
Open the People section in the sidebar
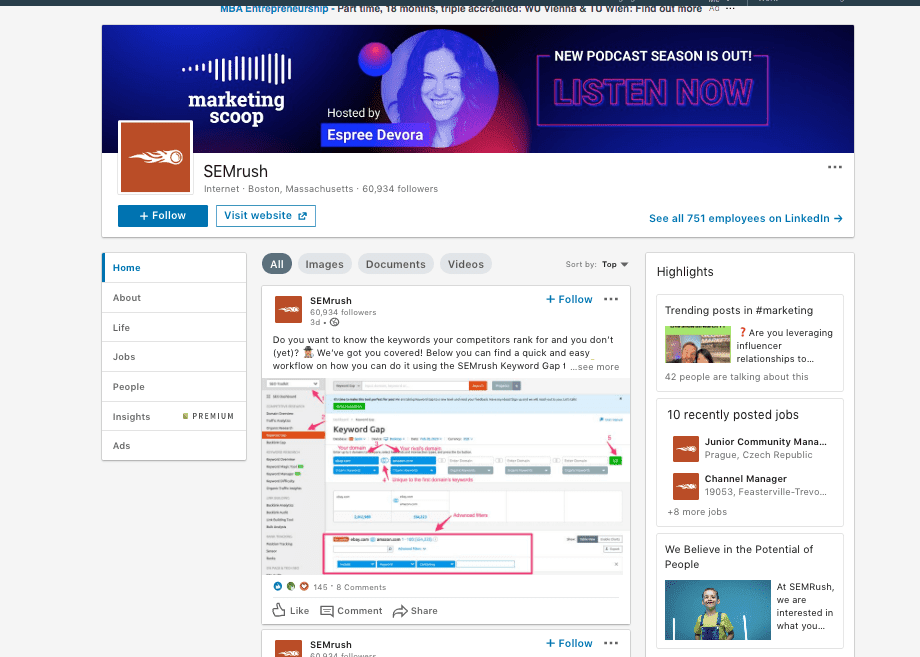point(174,387)
